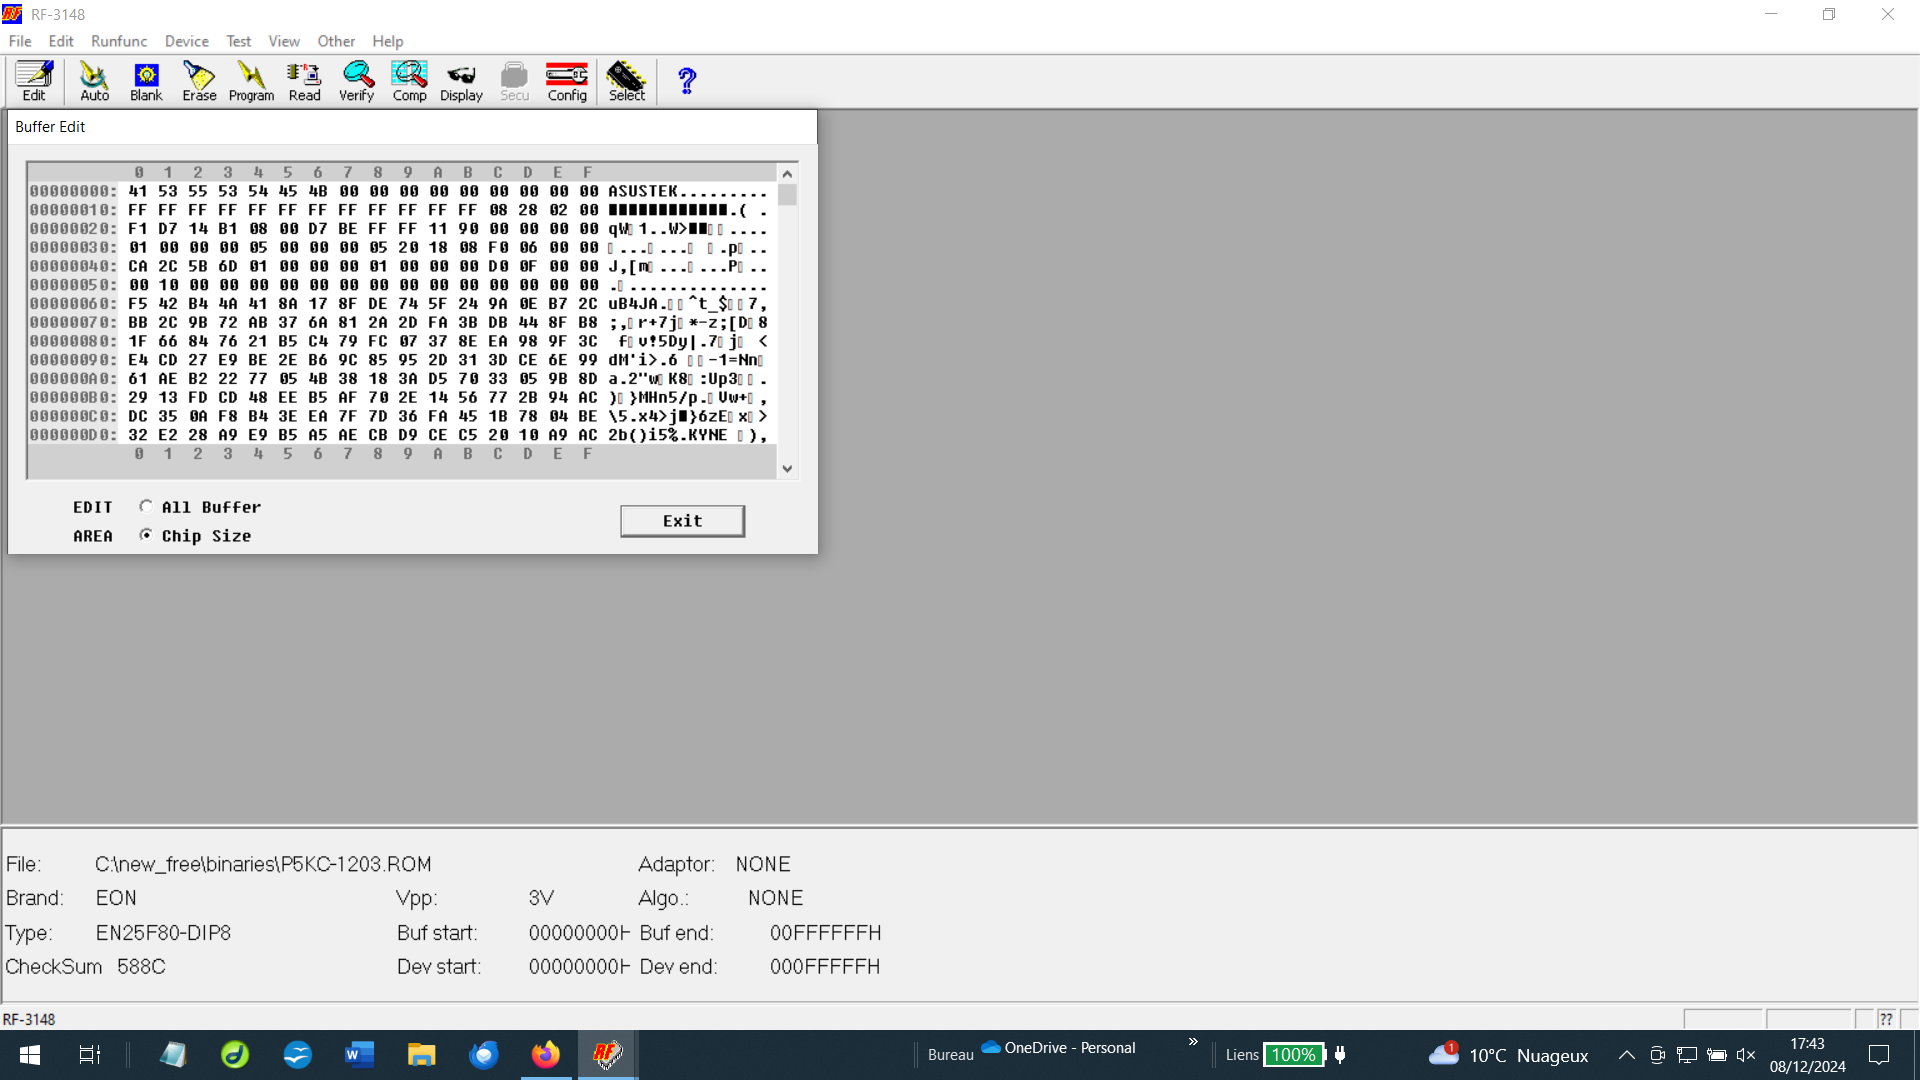Open the green swirl app on taskbar
This screenshot has height=1084, width=1920.
pyautogui.click(x=235, y=1055)
